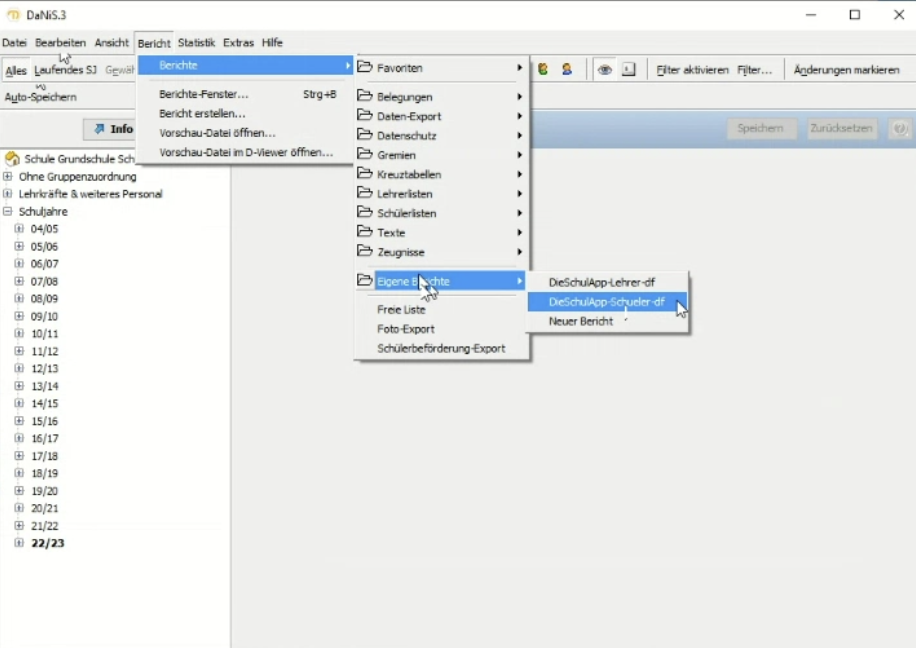
Task: Click the orange-haired person icon in toolbar
Action: [x=567, y=70]
